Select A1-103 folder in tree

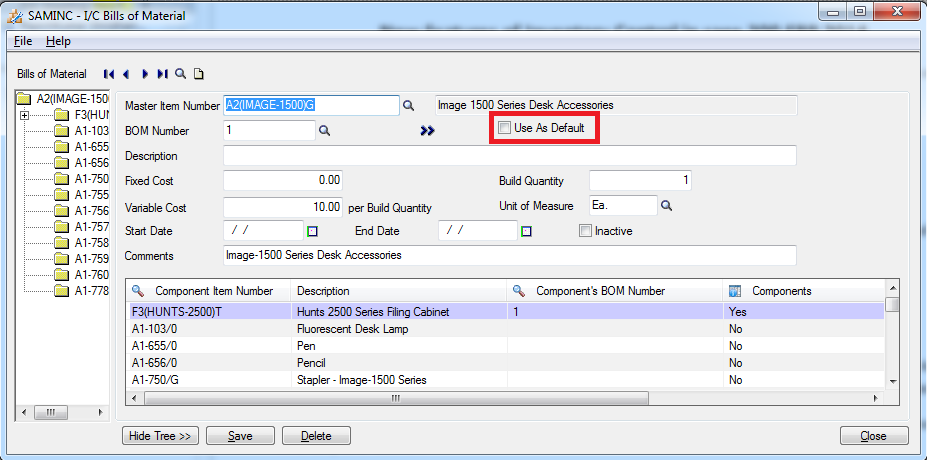81,131
